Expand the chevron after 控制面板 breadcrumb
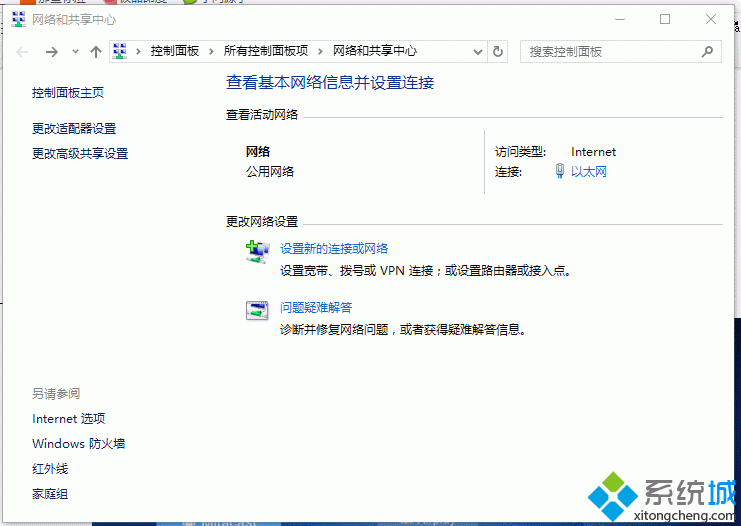This screenshot has width=741, height=526. (211, 51)
